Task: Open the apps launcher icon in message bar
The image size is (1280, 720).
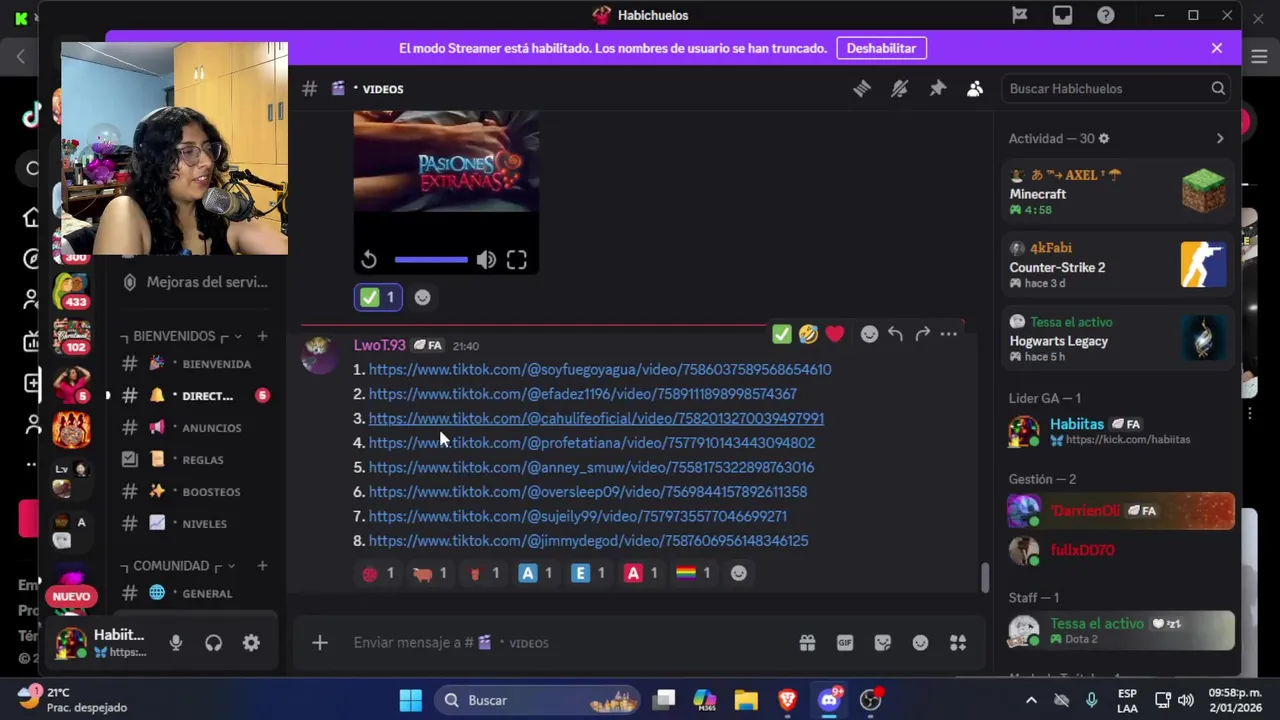Action: point(958,643)
